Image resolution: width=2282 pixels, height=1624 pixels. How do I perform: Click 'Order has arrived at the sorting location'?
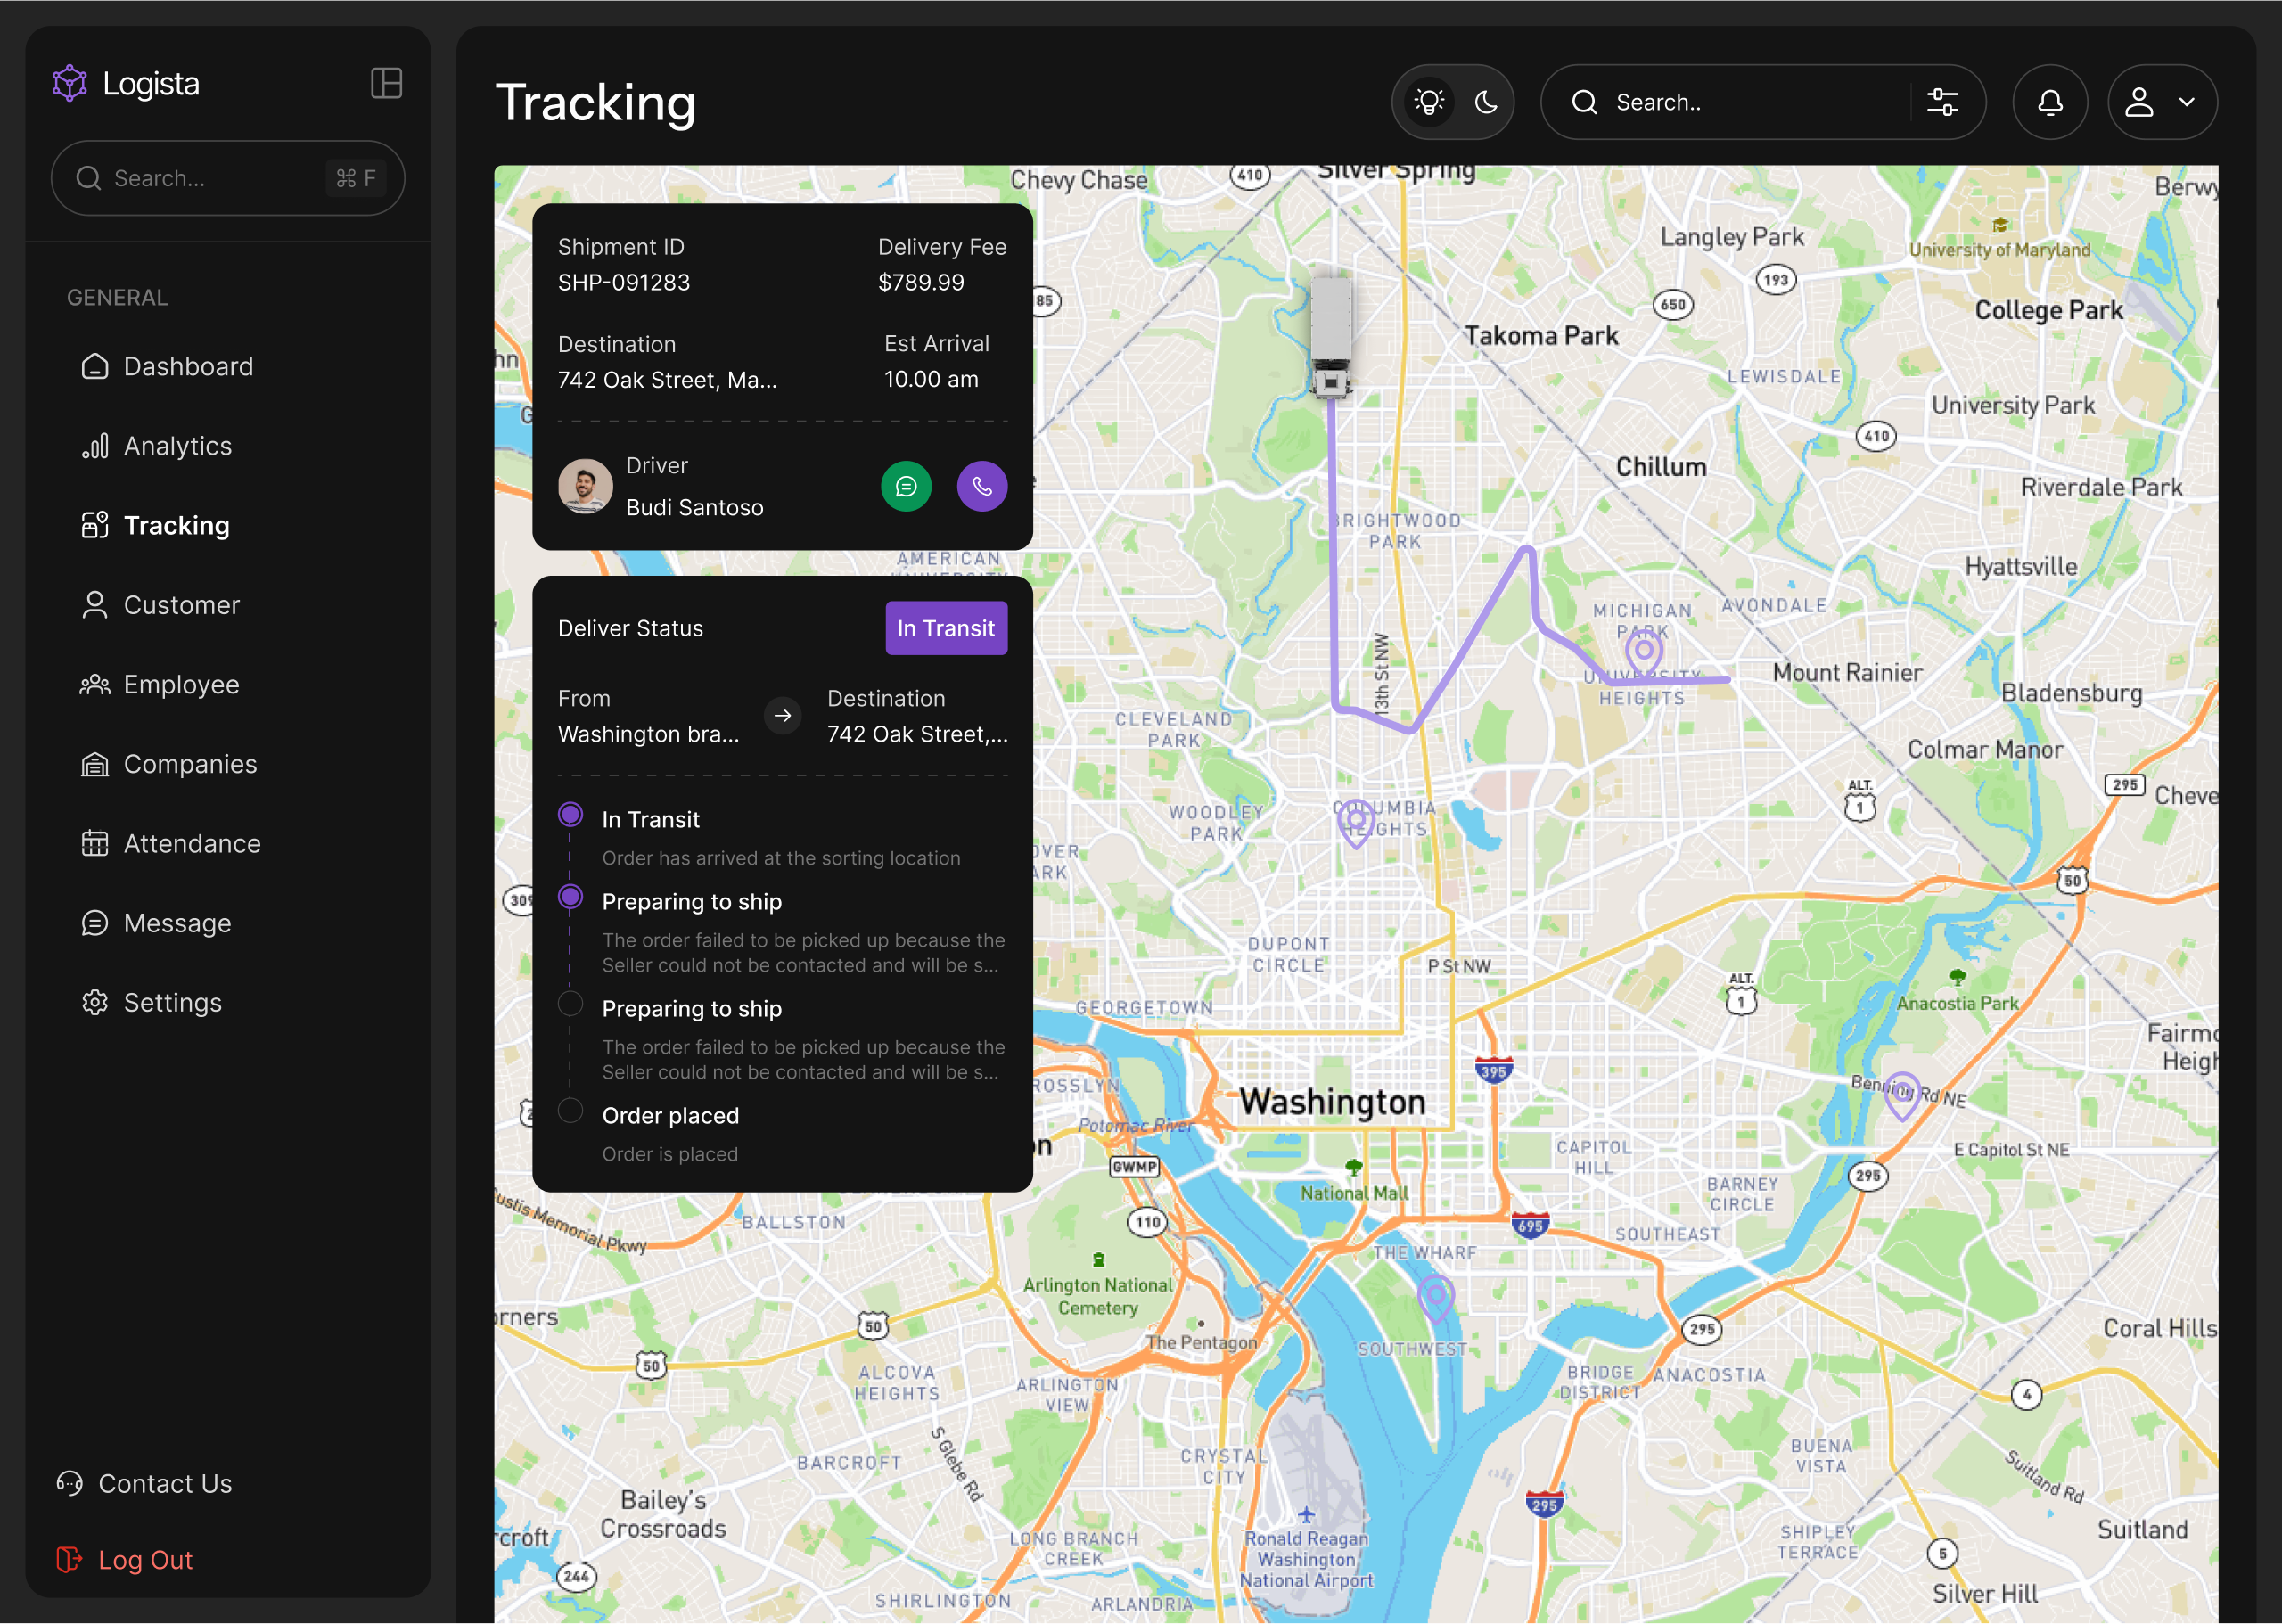click(781, 859)
